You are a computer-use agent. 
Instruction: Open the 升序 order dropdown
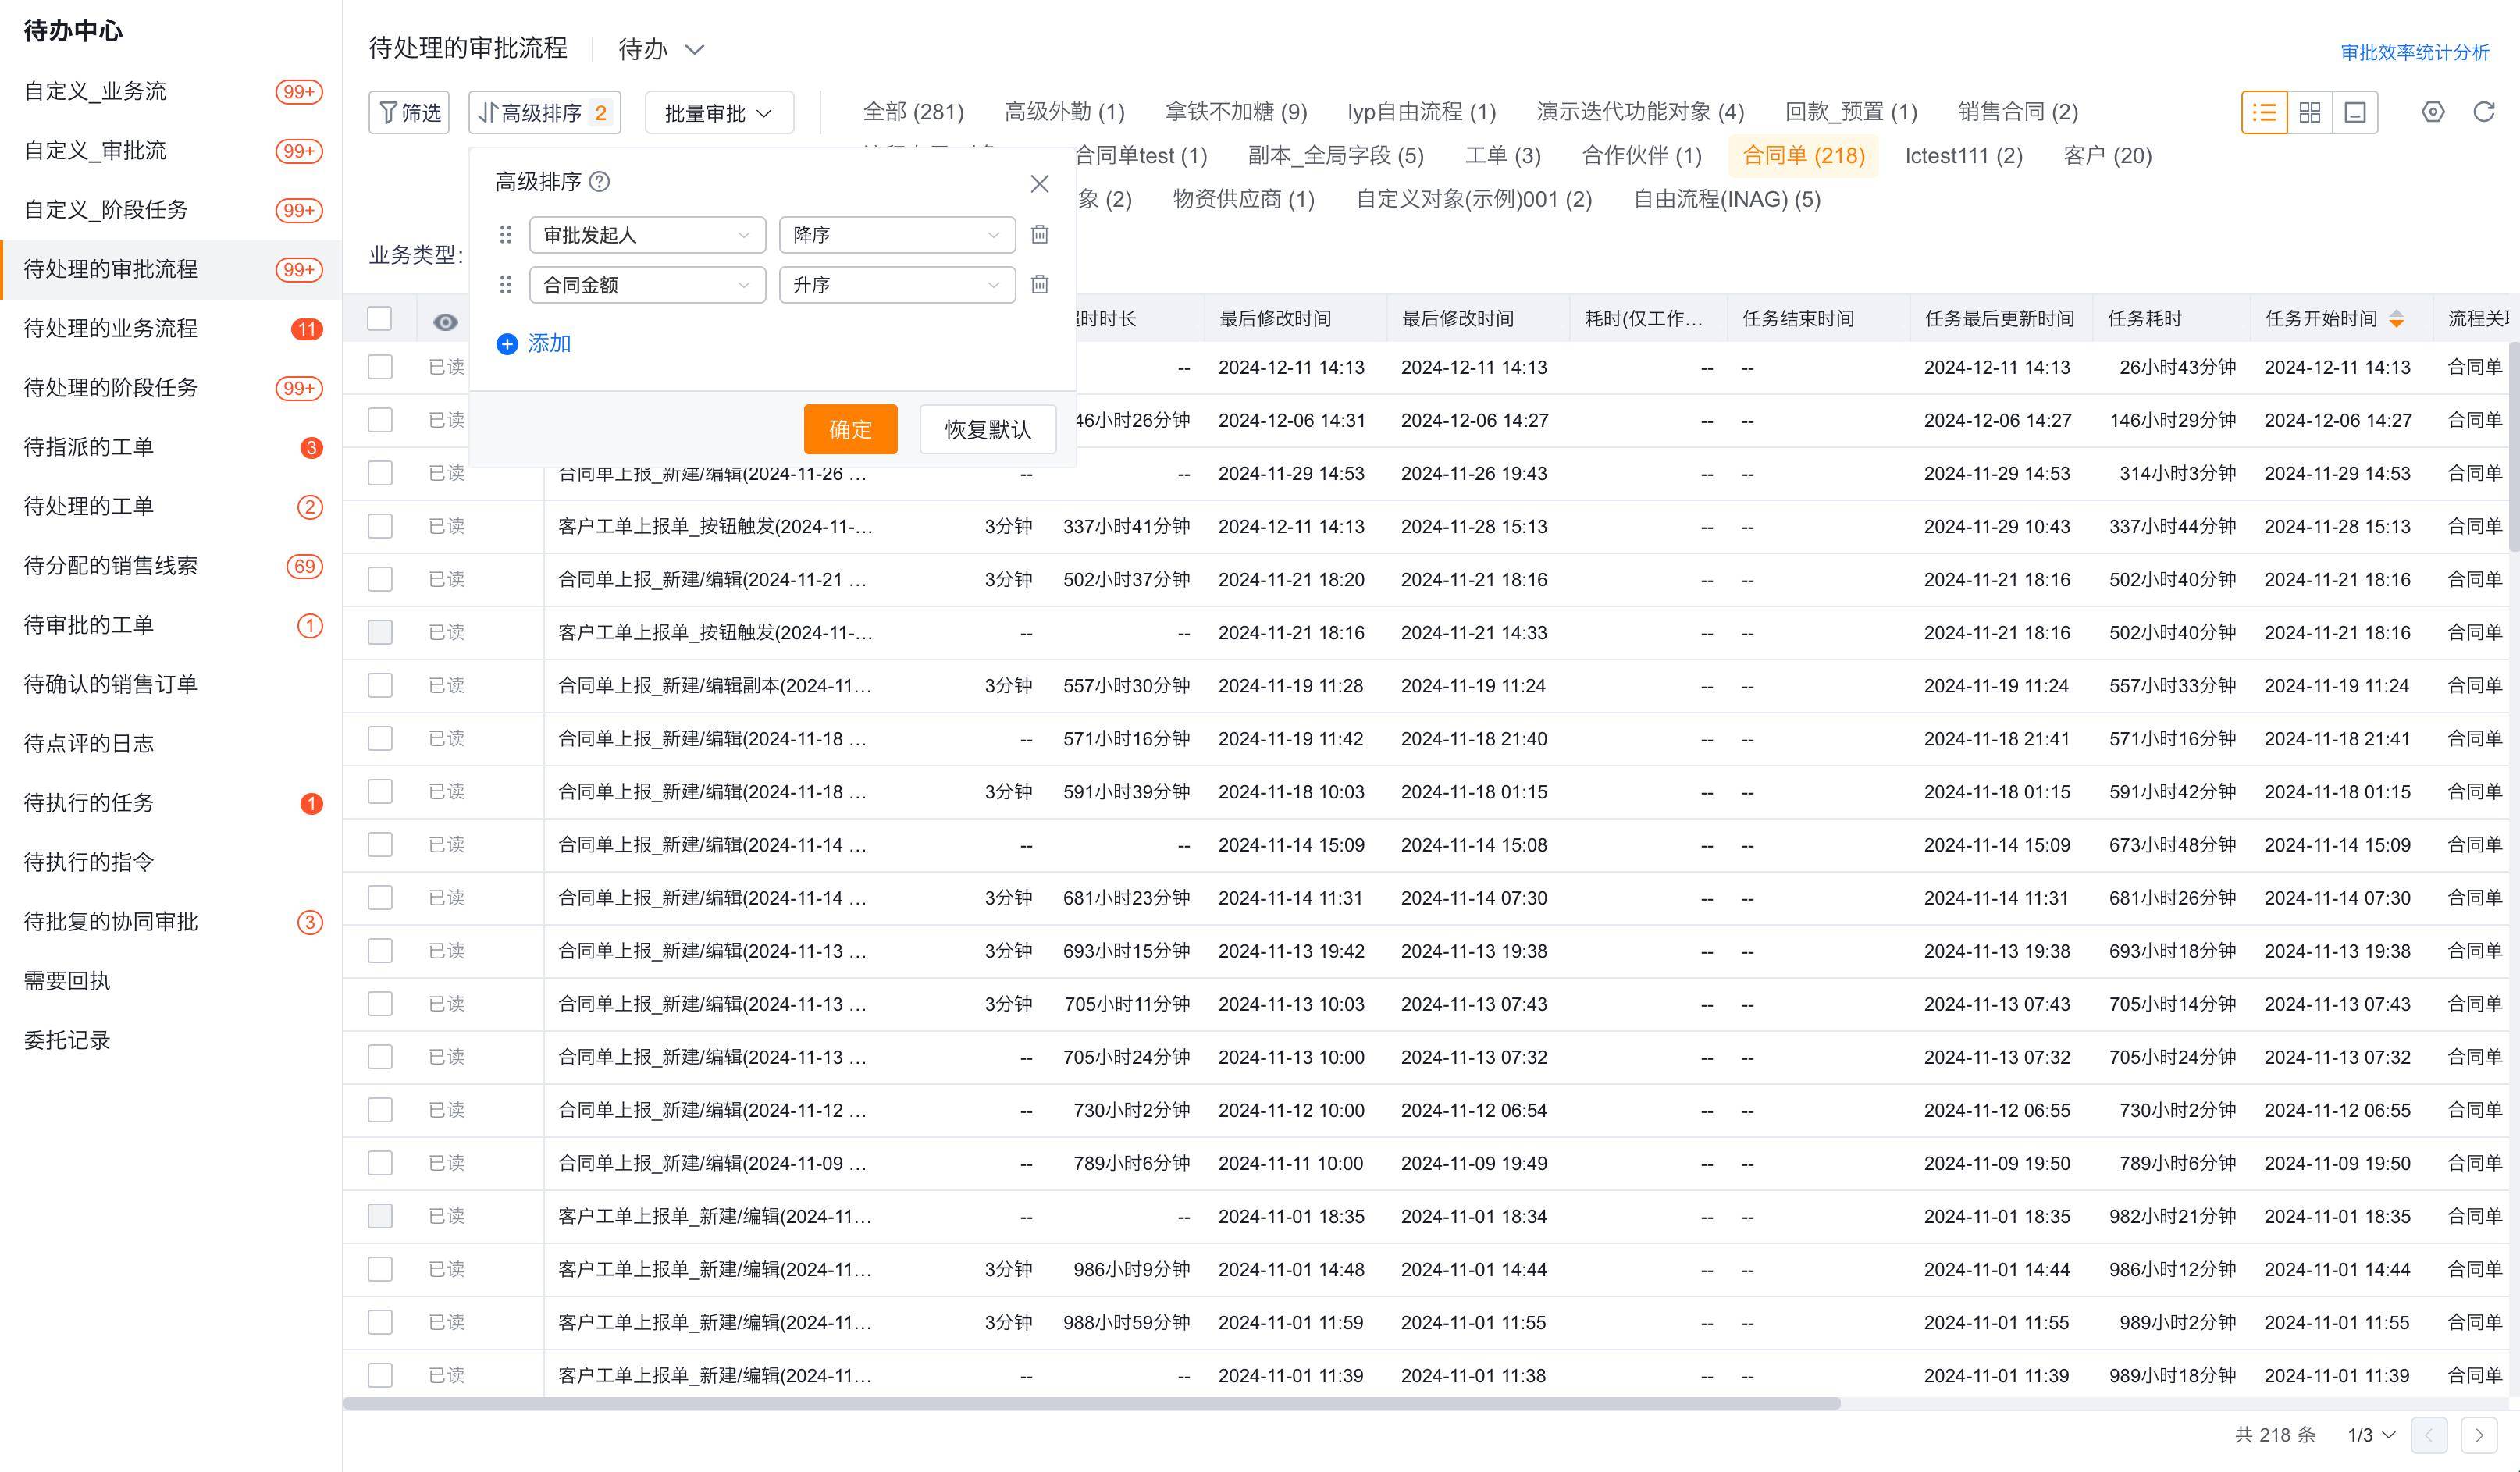click(896, 285)
